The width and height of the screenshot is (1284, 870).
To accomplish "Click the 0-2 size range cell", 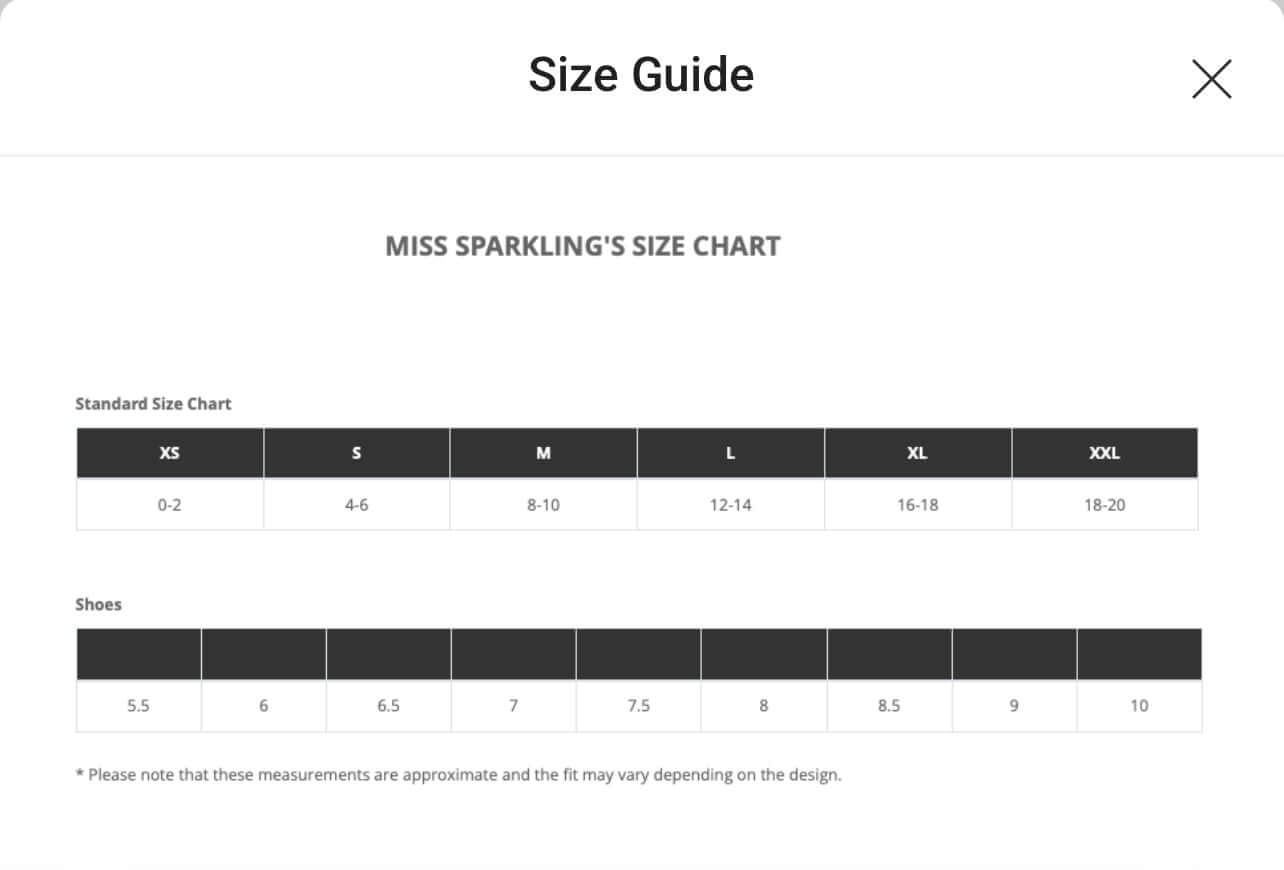I will pos(170,505).
